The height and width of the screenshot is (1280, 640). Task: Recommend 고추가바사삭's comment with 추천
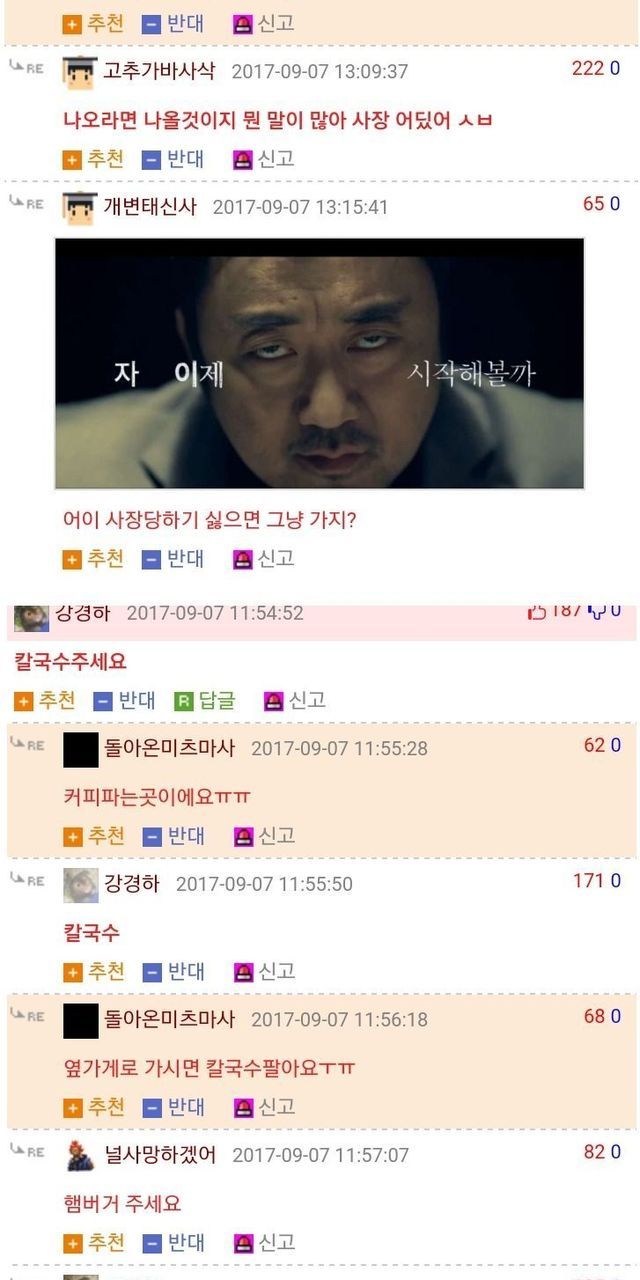(93, 159)
